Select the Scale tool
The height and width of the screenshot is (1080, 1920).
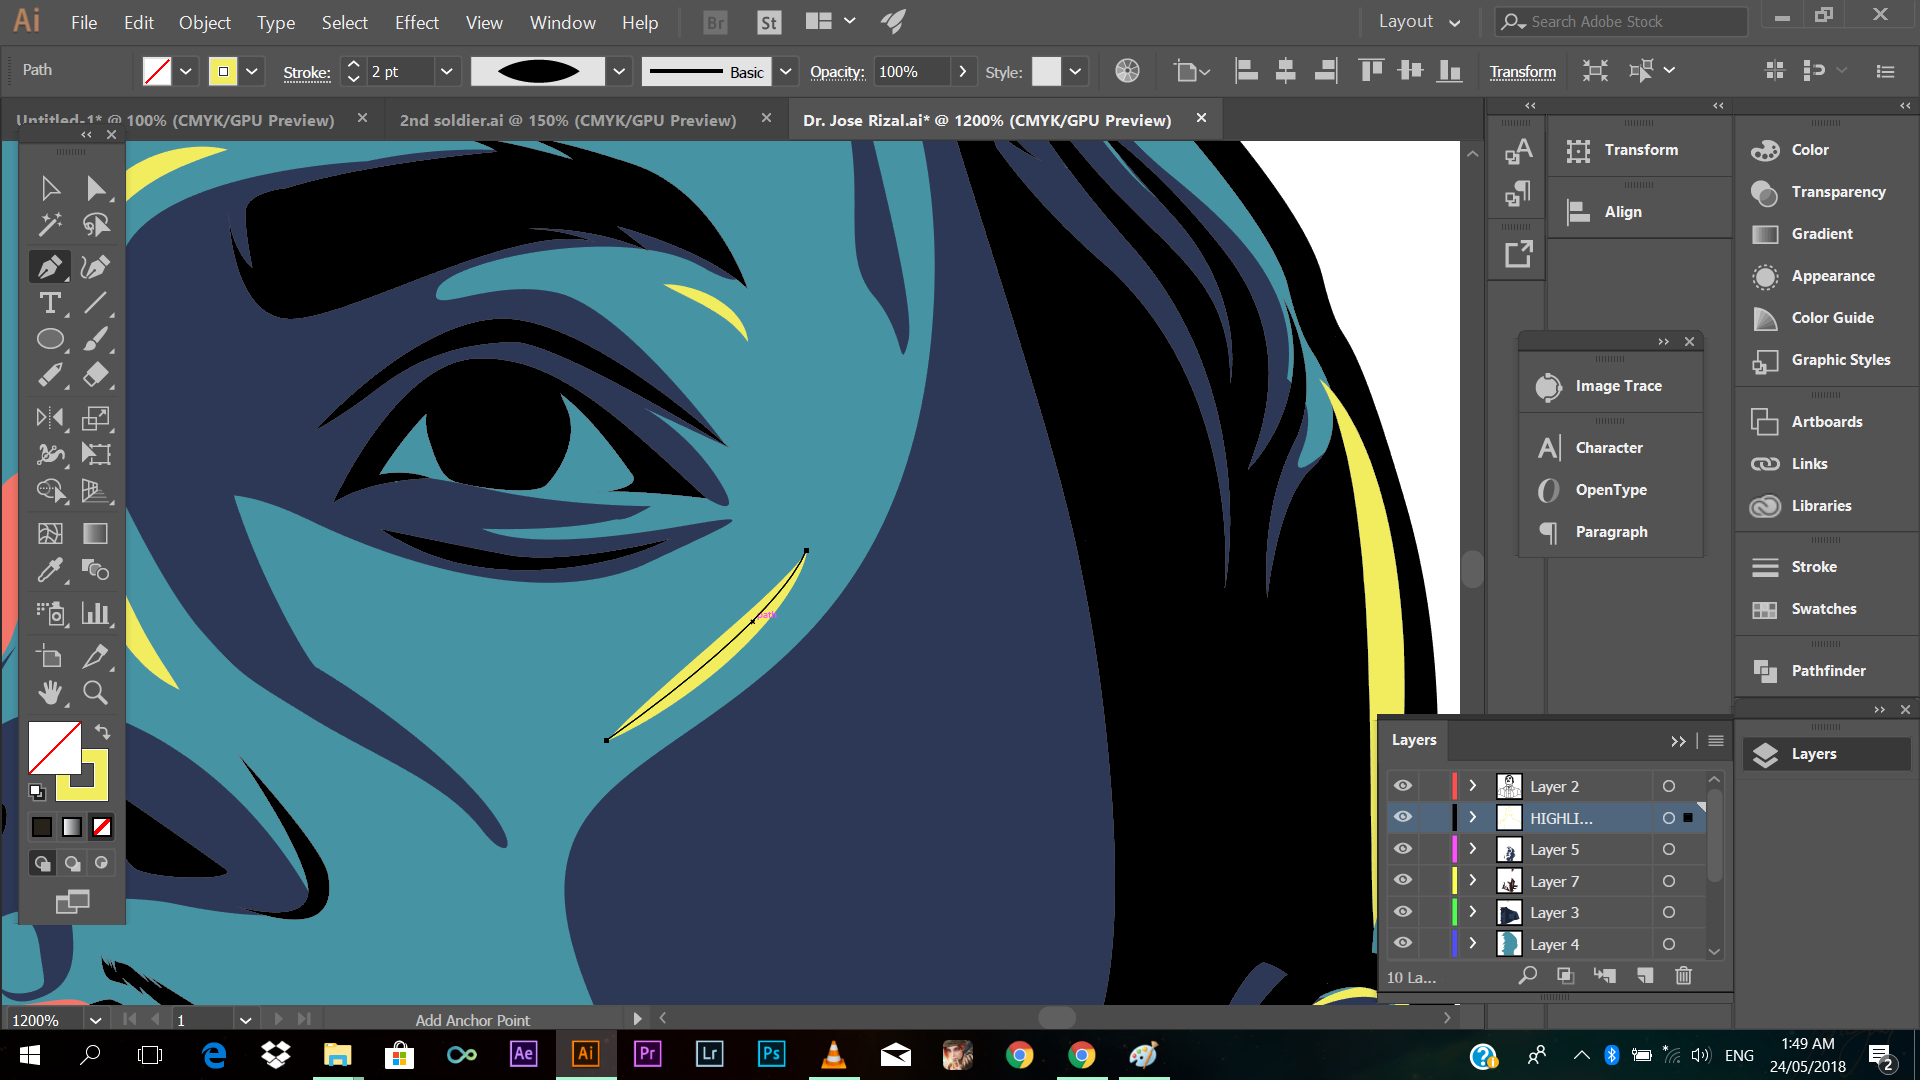[96, 418]
